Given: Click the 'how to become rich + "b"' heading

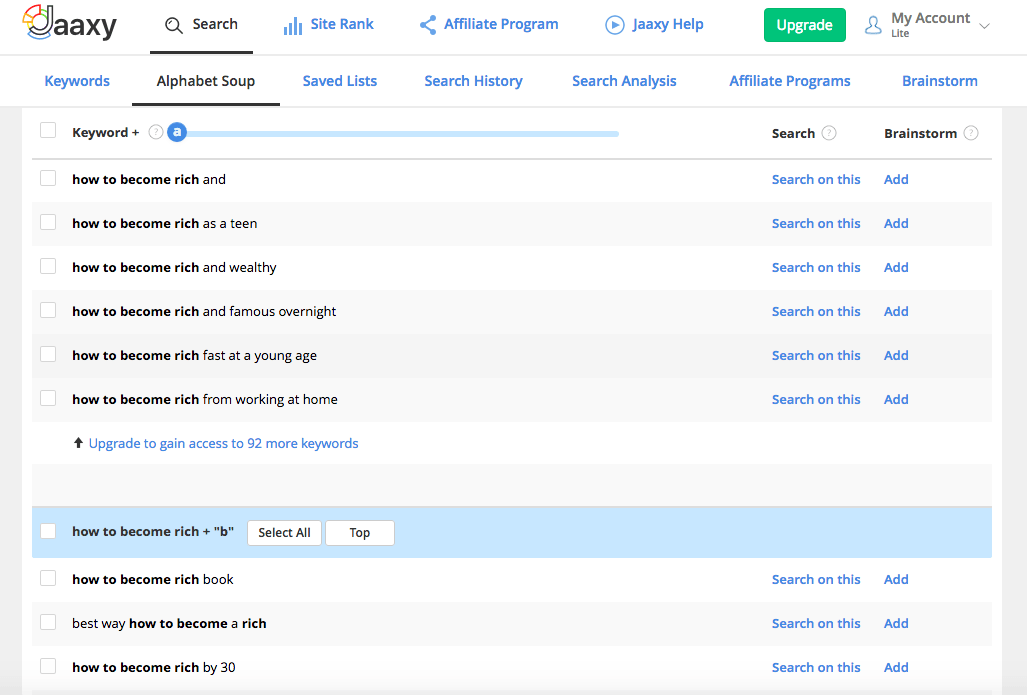Looking at the screenshot, I should click(153, 531).
